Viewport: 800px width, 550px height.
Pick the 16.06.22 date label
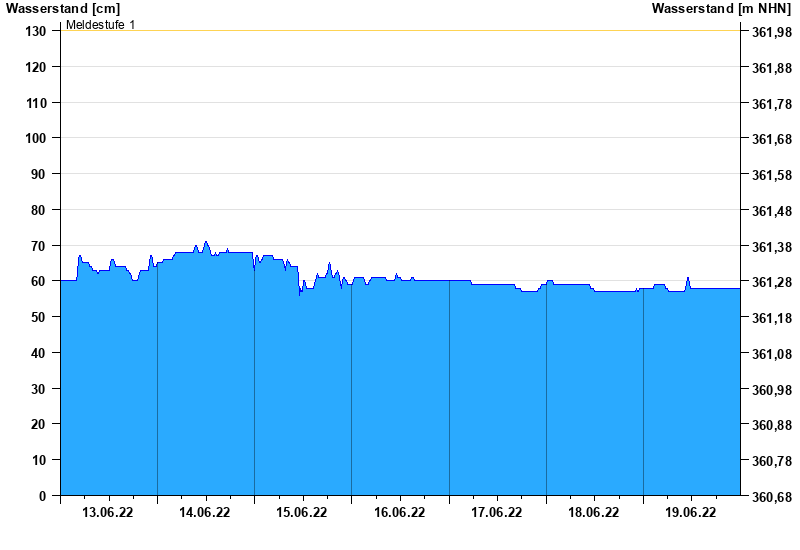pyautogui.click(x=399, y=513)
